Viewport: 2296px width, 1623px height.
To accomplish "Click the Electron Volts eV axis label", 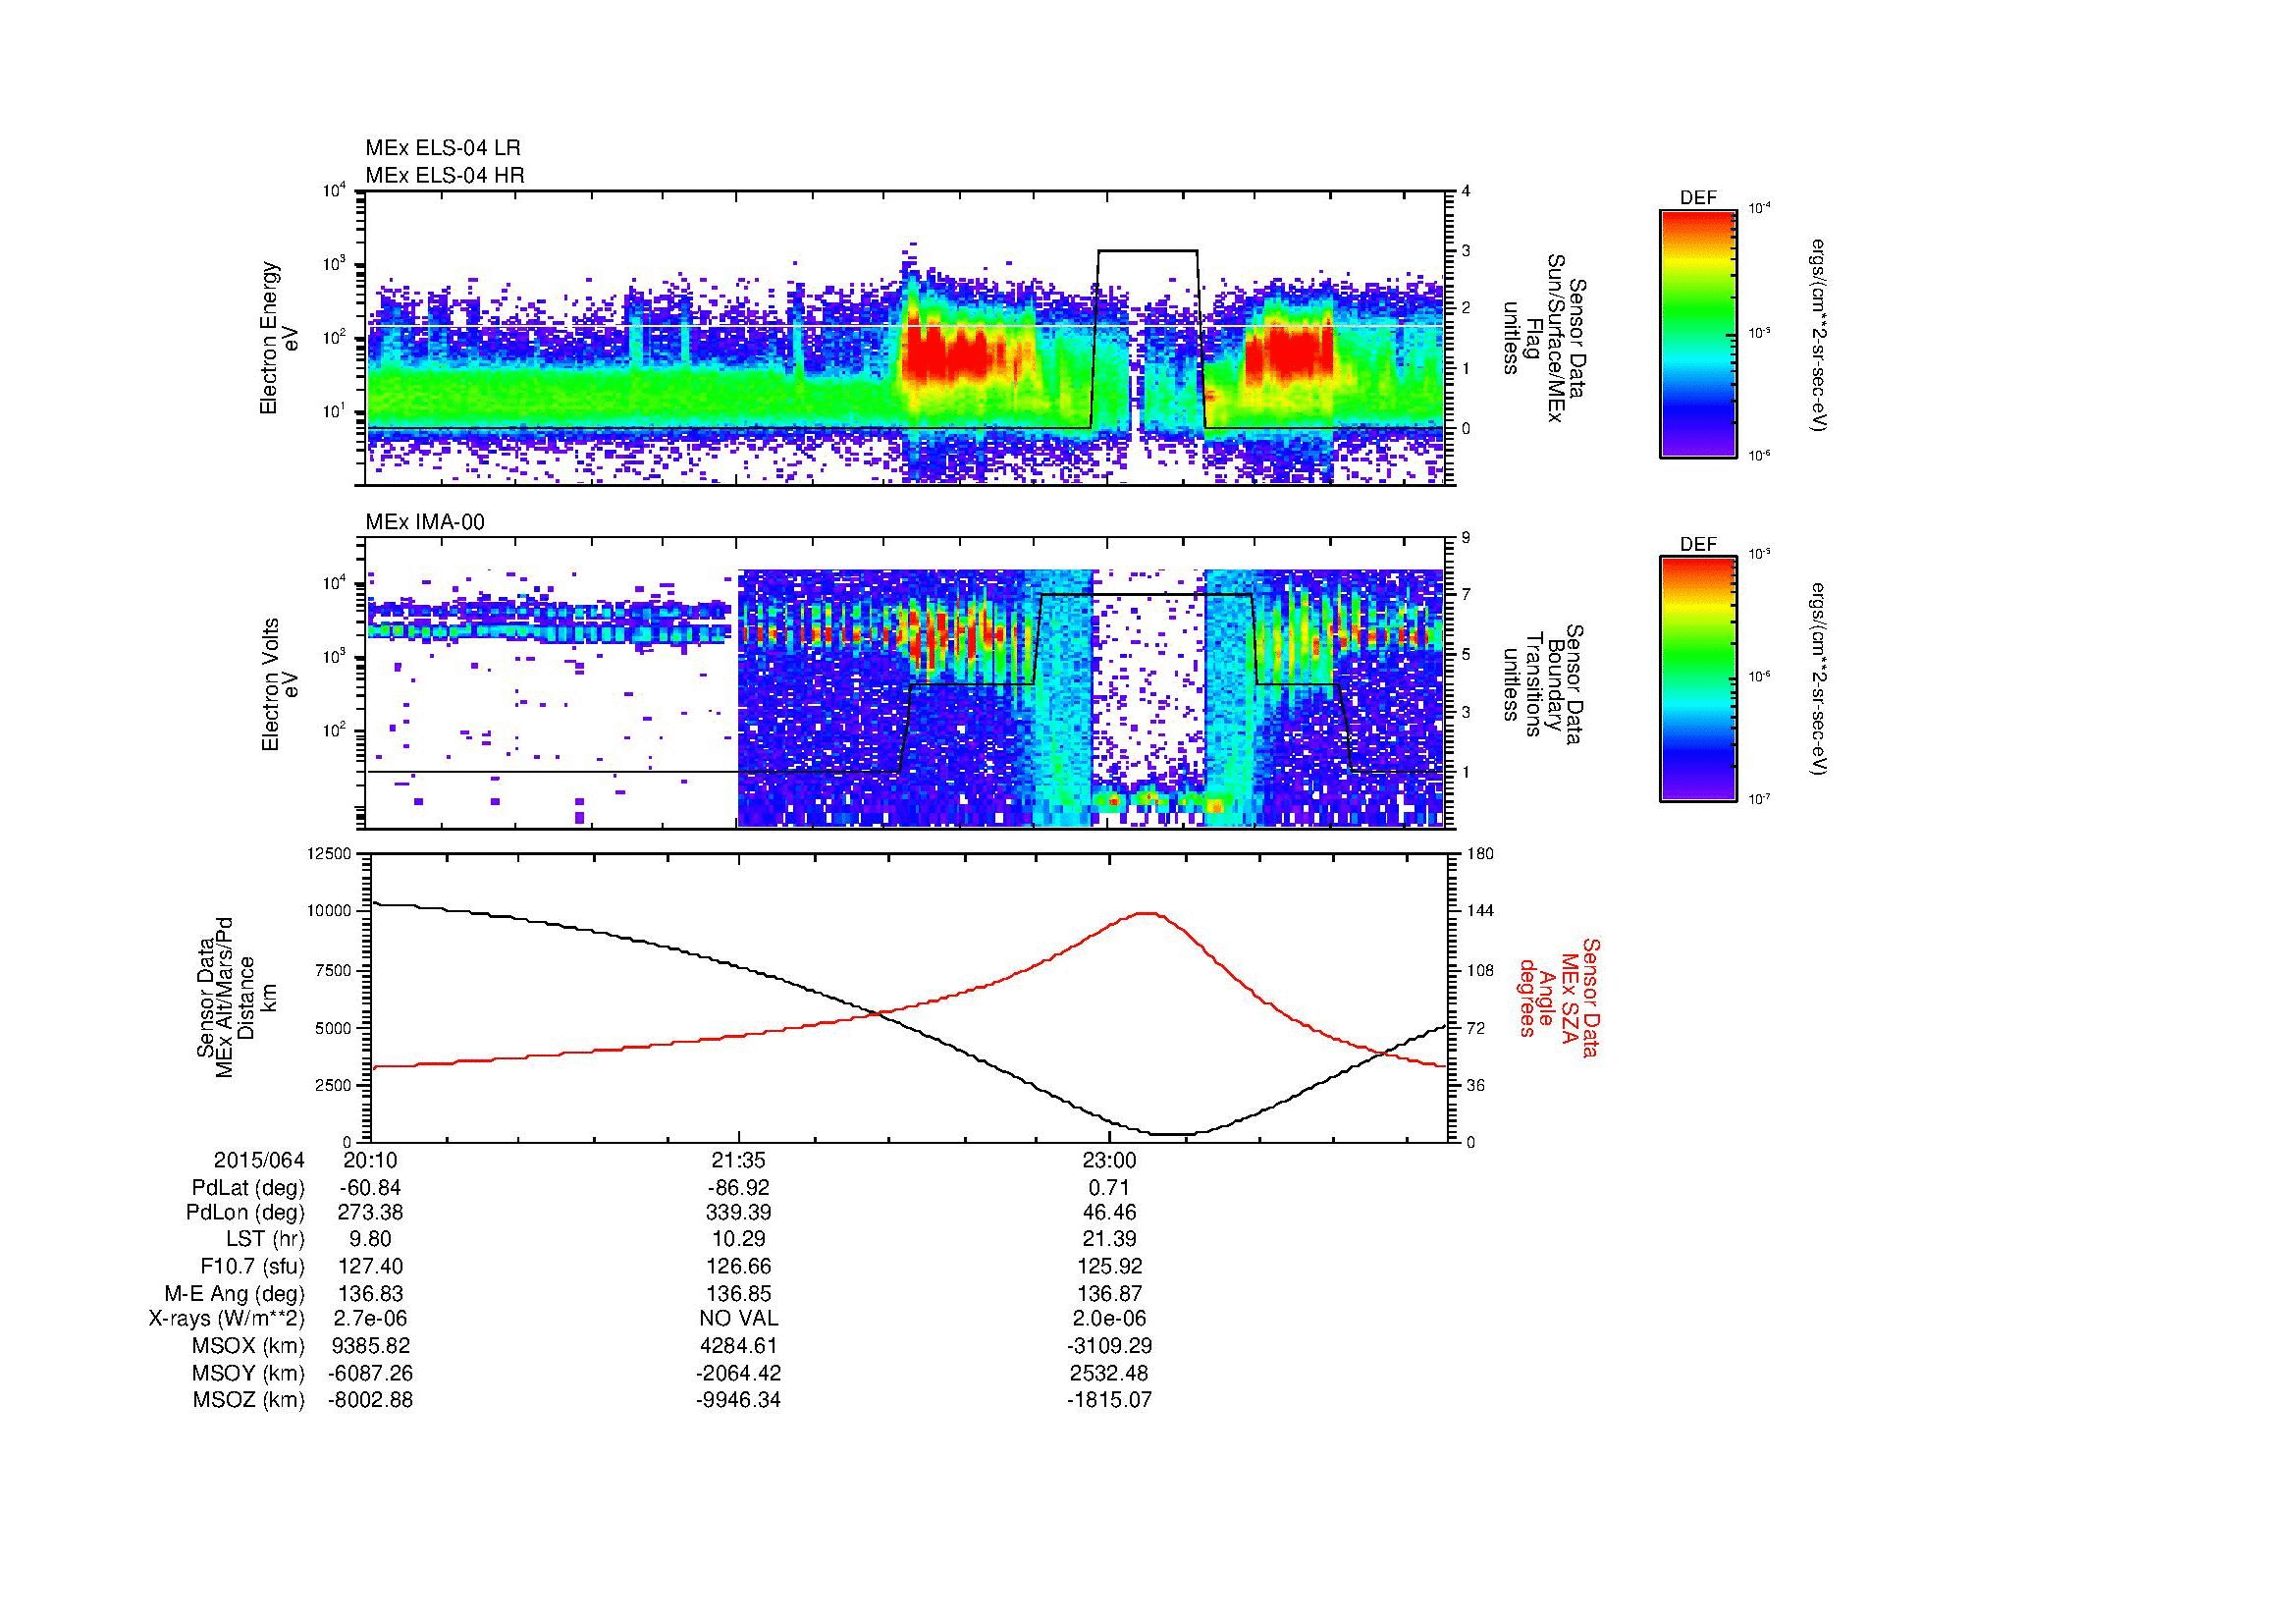I will (x=280, y=684).
